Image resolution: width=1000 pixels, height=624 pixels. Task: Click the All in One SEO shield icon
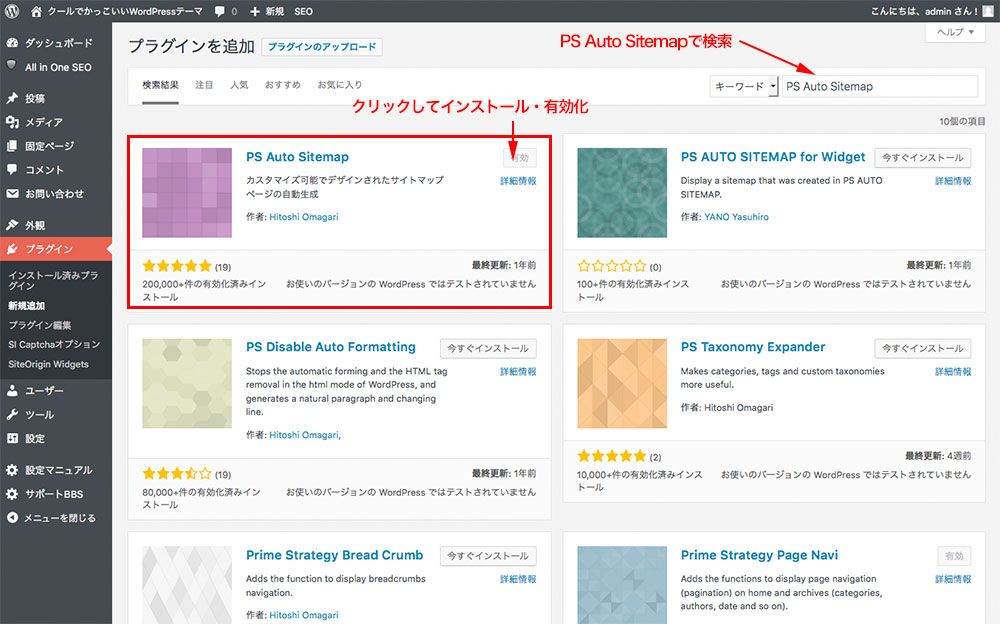[11, 66]
